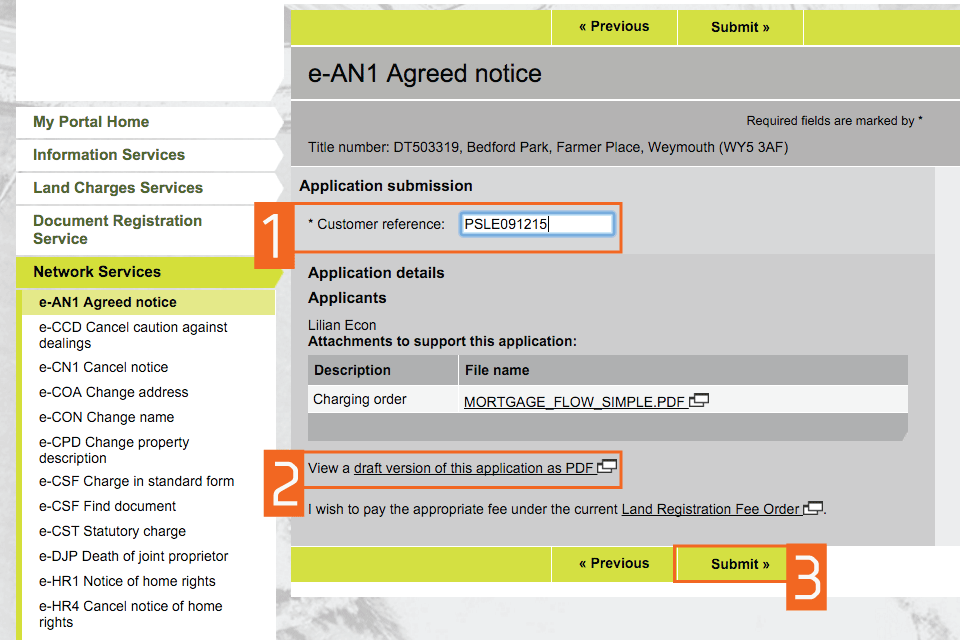This screenshot has width=960, height=640.
Task: Click the new-window icon after Fee Order link
Action: 814,508
